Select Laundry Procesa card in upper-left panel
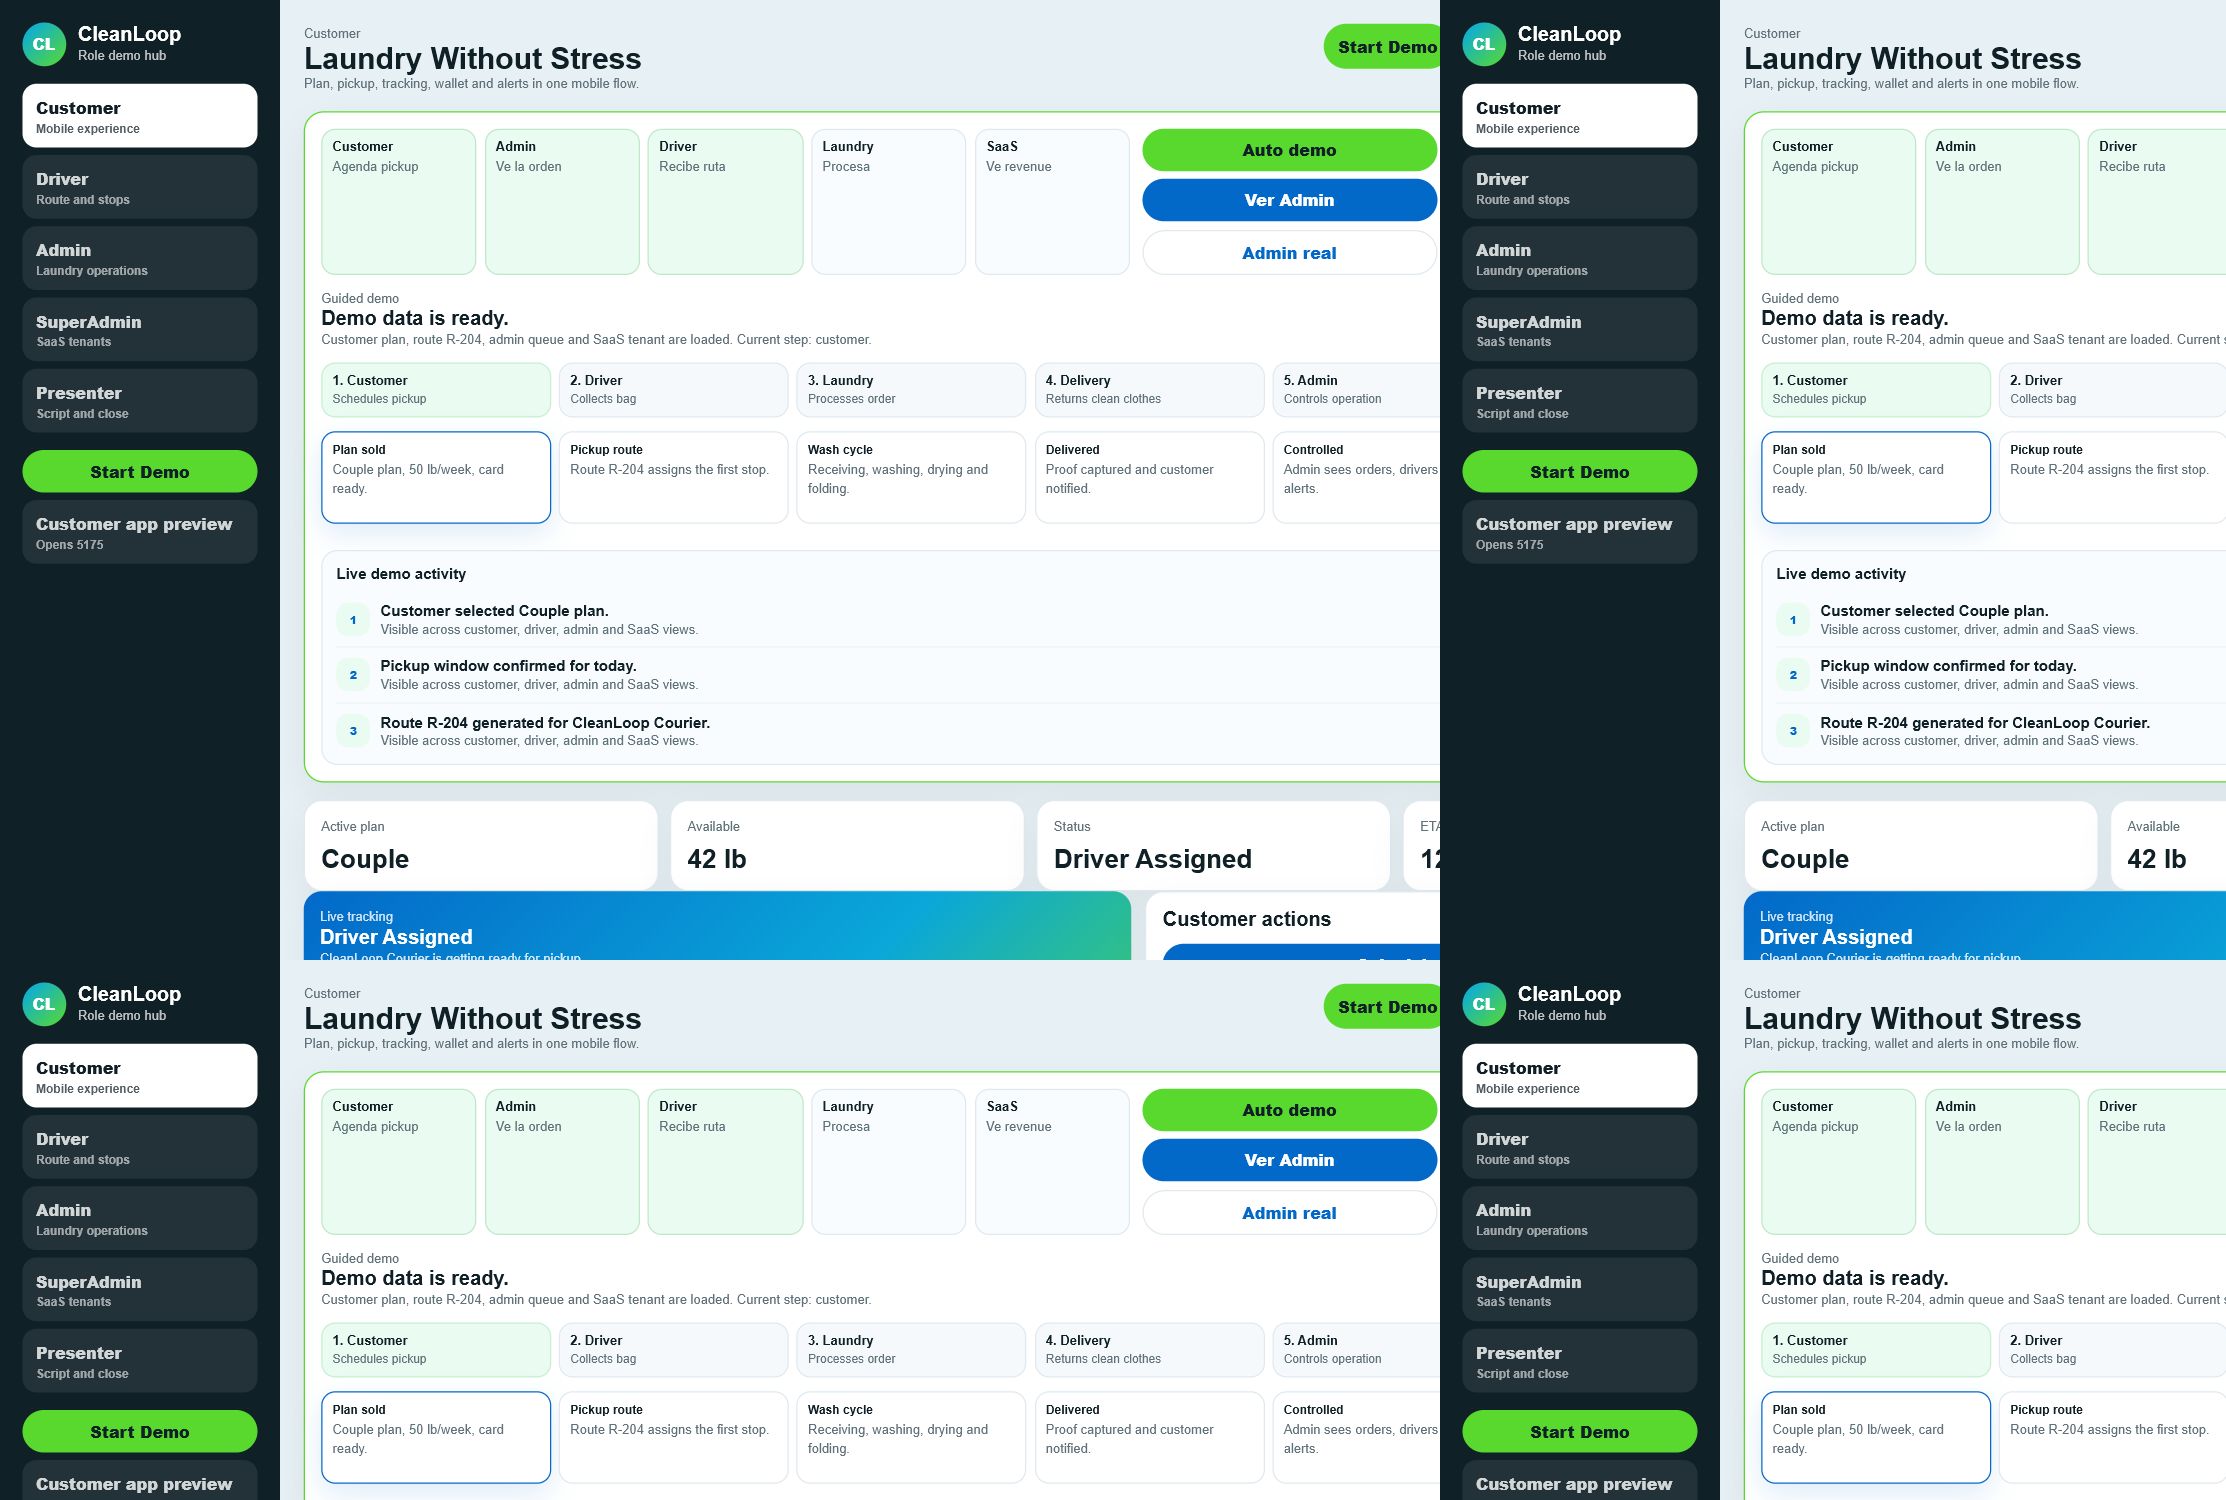 (x=888, y=201)
